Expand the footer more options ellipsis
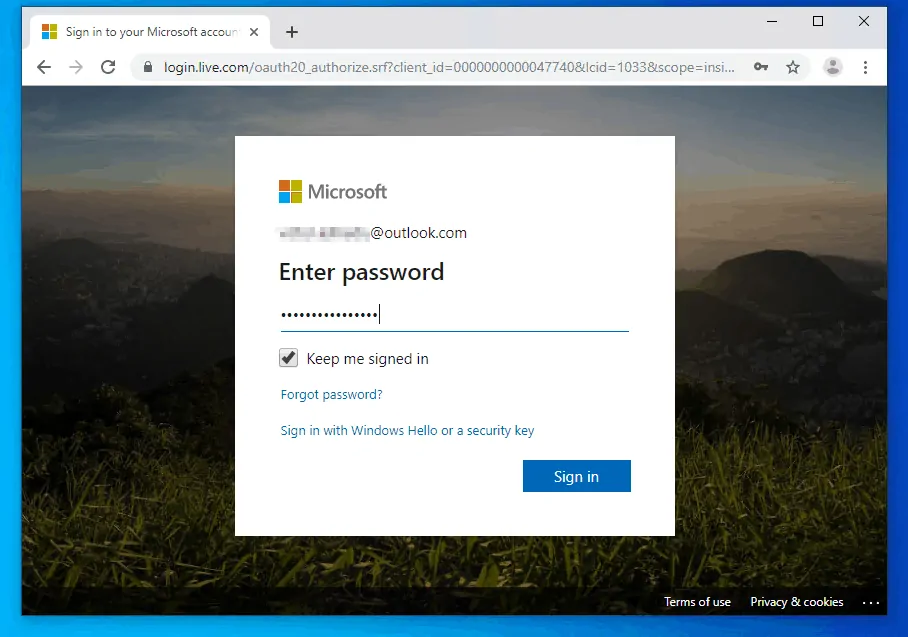Screen dimensions: 908x637 point(870,603)
